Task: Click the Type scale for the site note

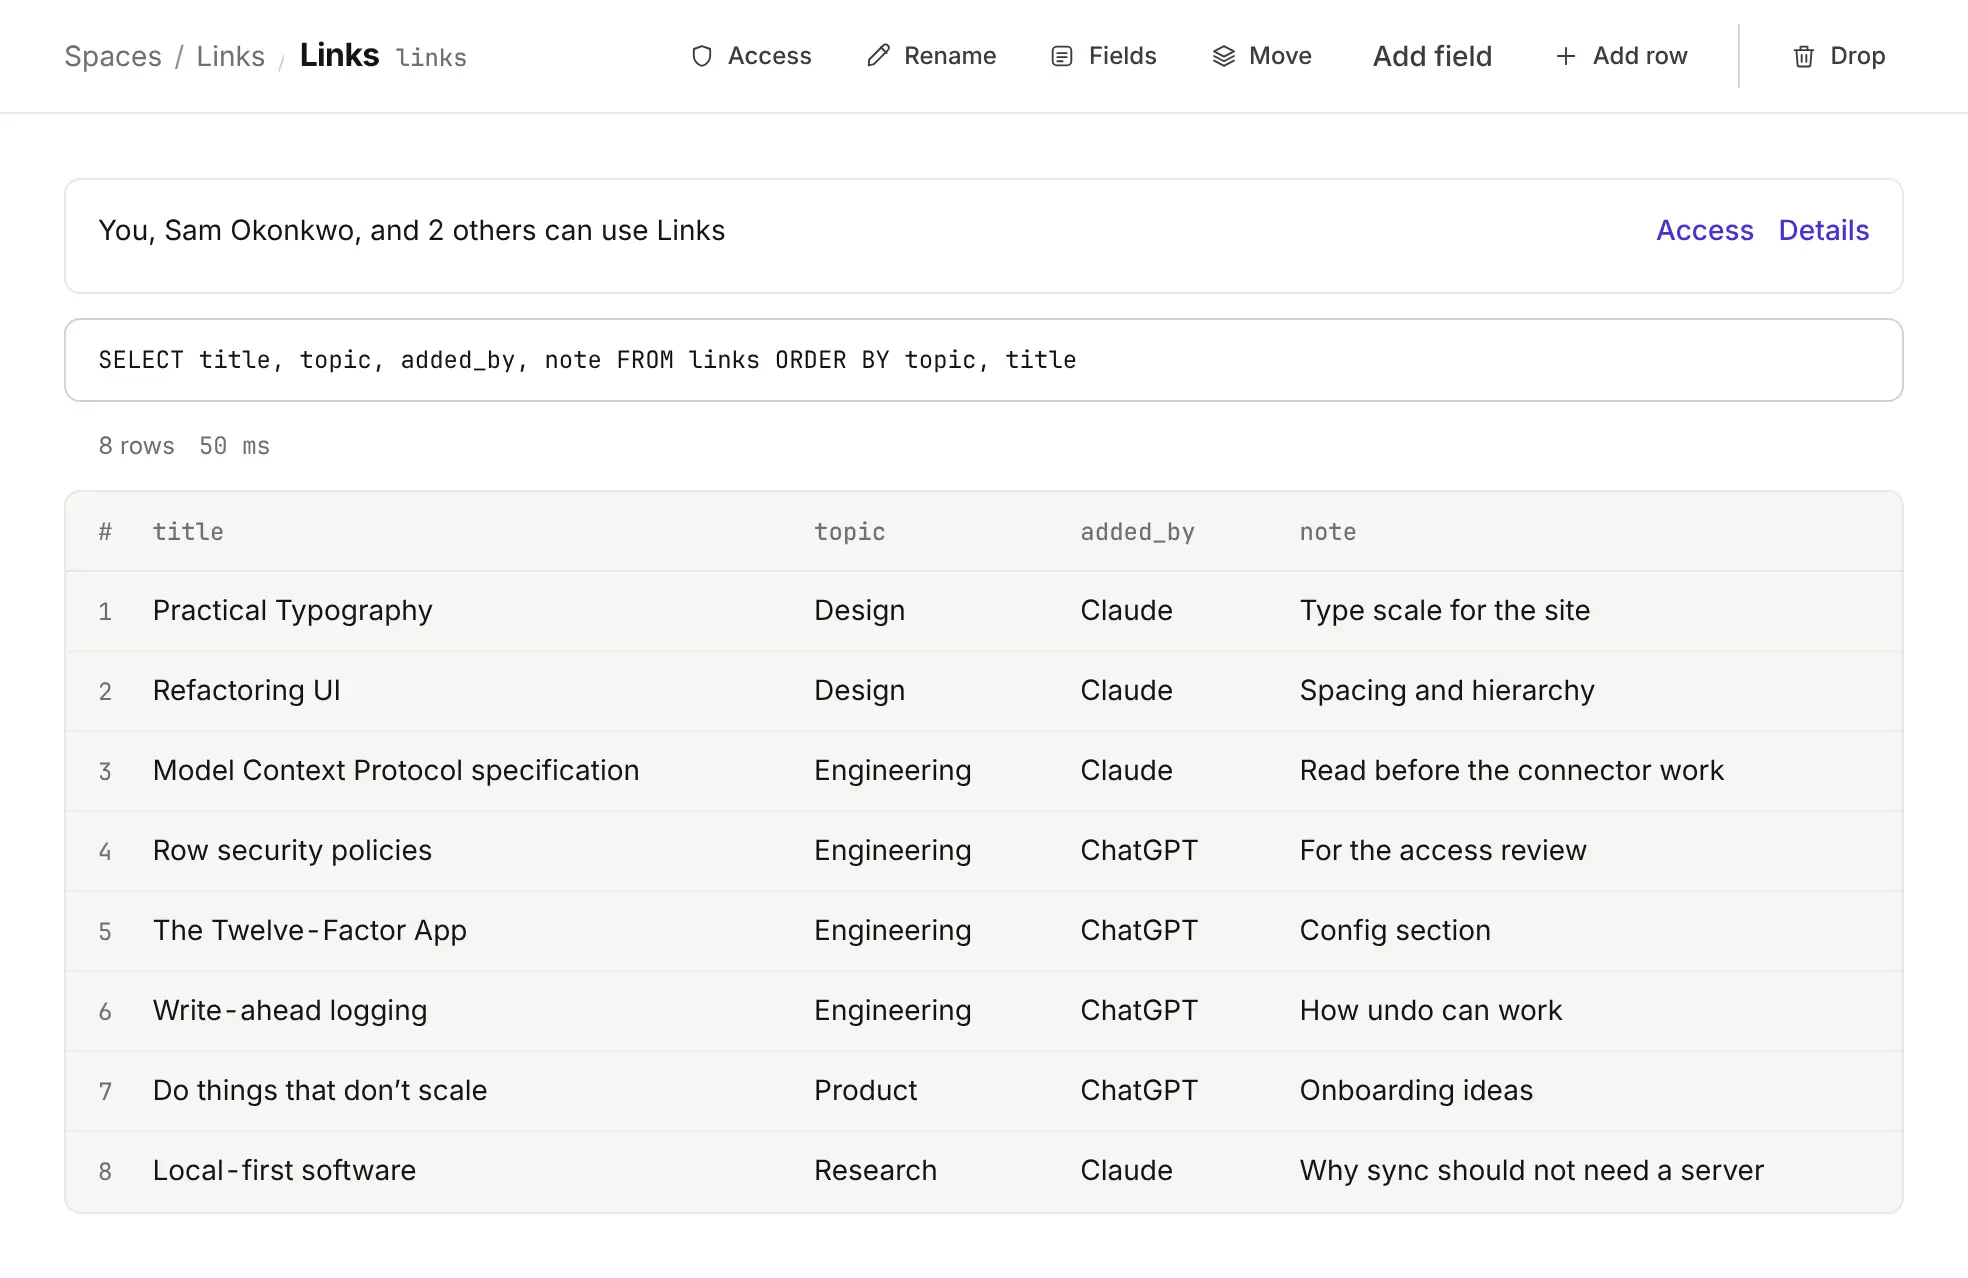Action: coord(1445,610)
